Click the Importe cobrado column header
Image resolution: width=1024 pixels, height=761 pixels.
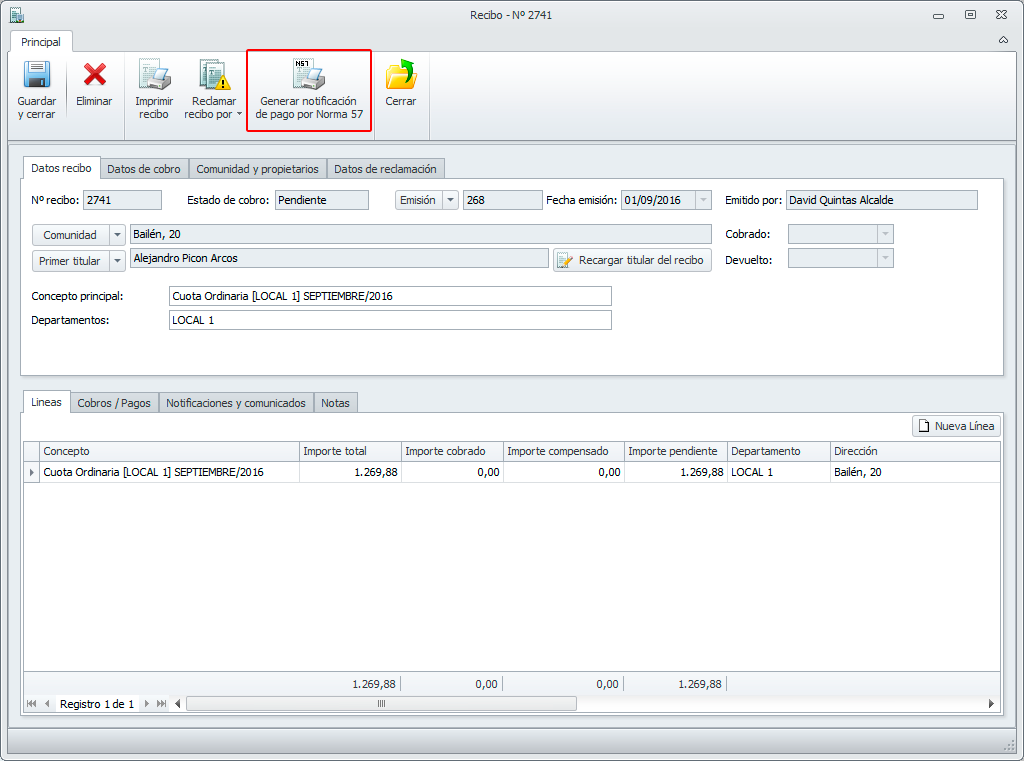pos(452,451)
